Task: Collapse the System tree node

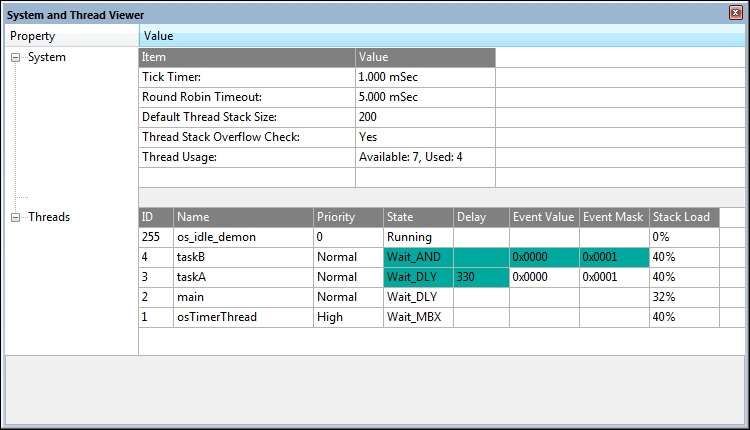Action: pyautogui.click(x=16, y=58)
